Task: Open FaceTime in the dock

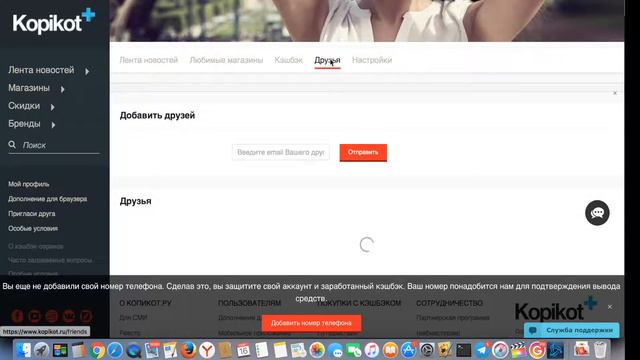Action: [353, 350]
